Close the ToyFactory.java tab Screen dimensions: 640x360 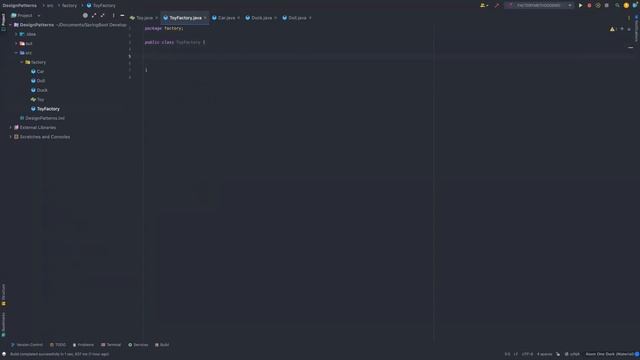coord(205,18)
